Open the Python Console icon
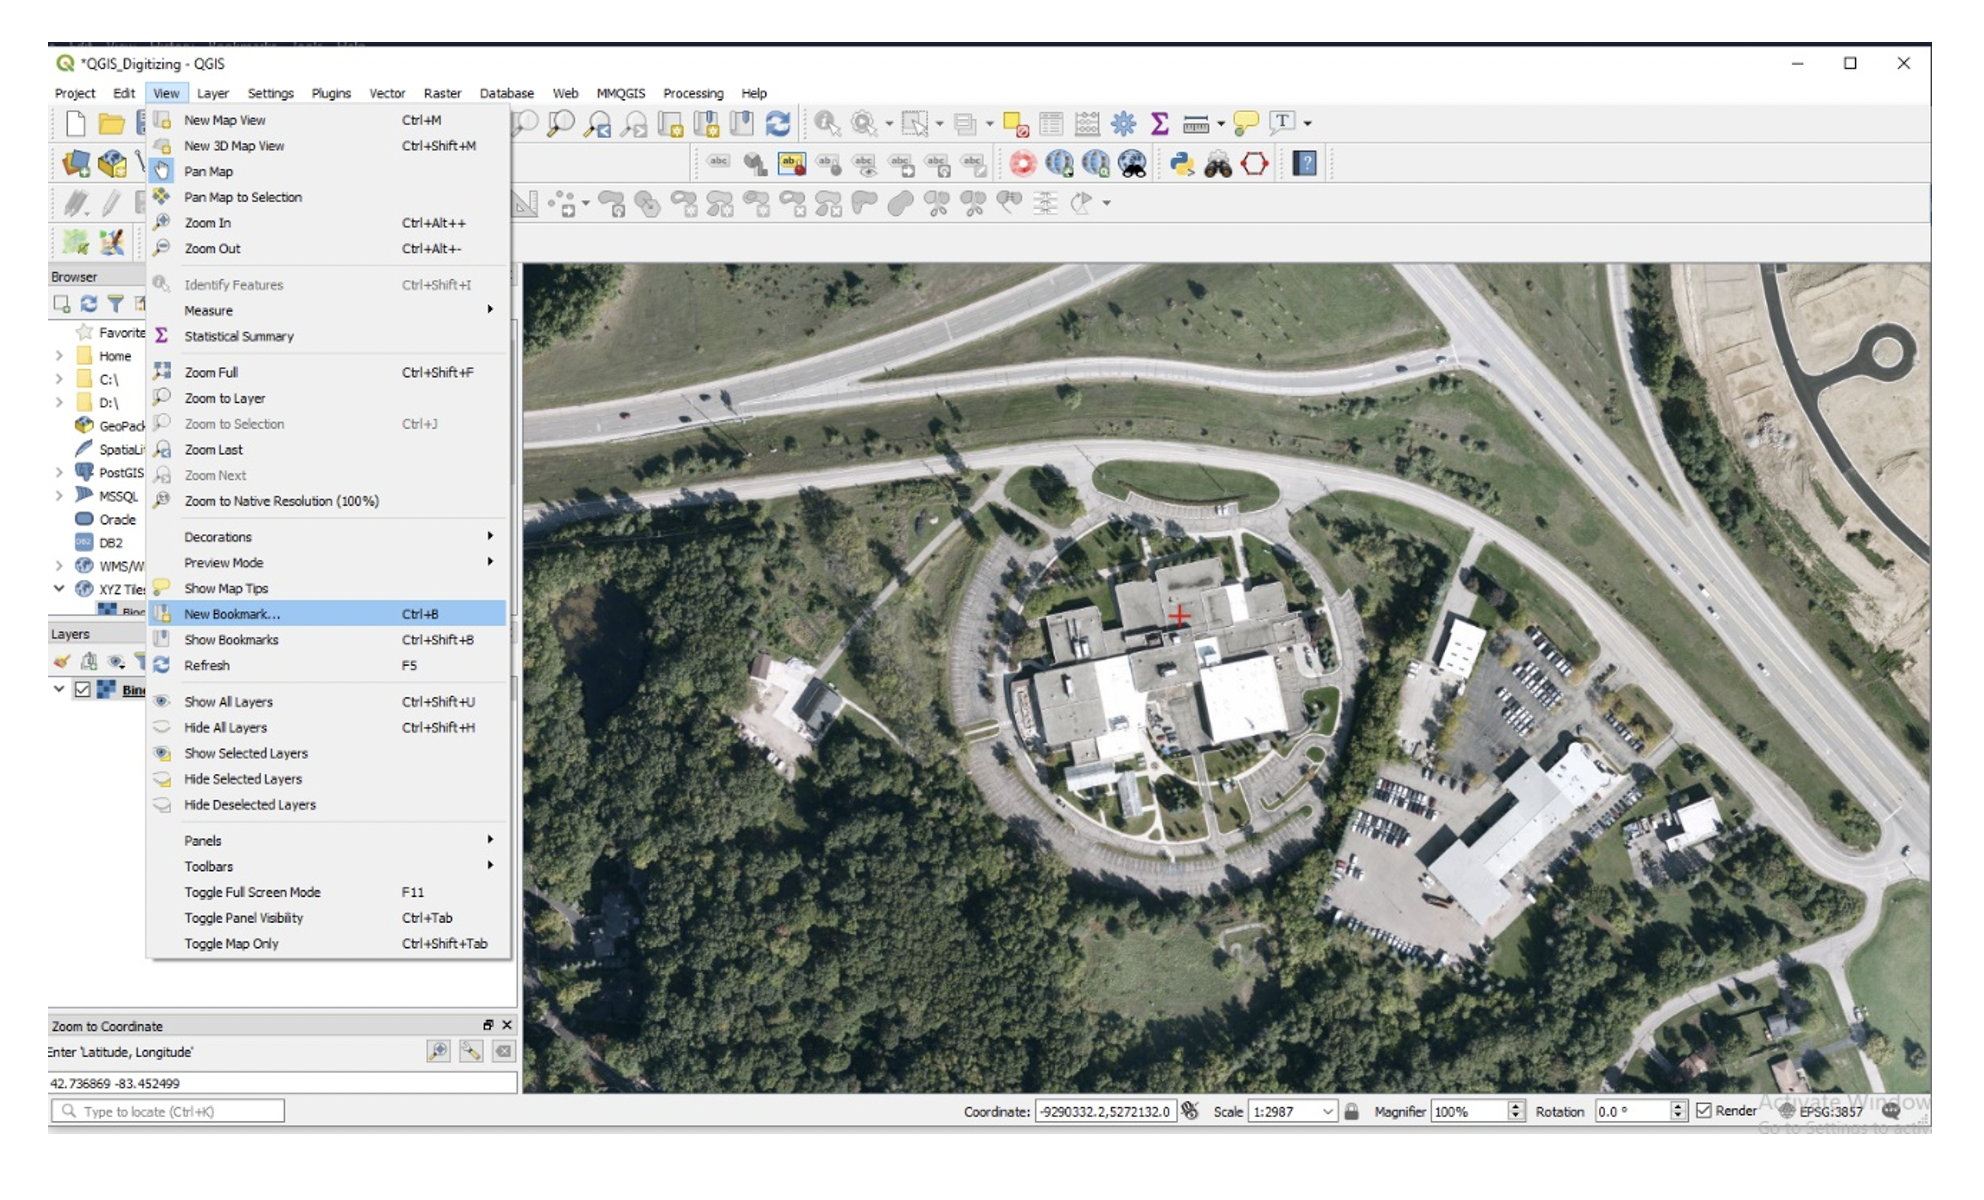This screenshot has height=1200, width=1984. (1182, 164)
